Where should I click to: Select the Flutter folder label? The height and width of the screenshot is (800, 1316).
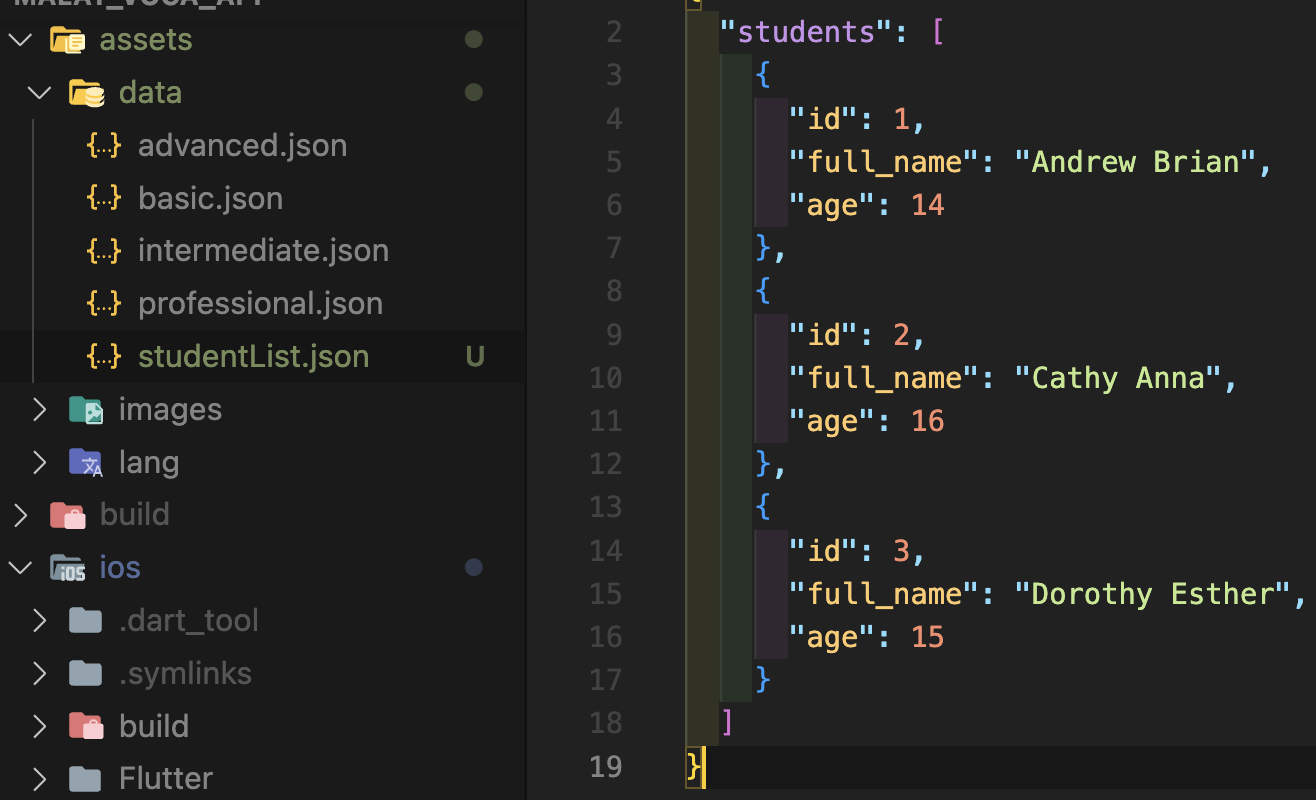click(x=166, y=779)
